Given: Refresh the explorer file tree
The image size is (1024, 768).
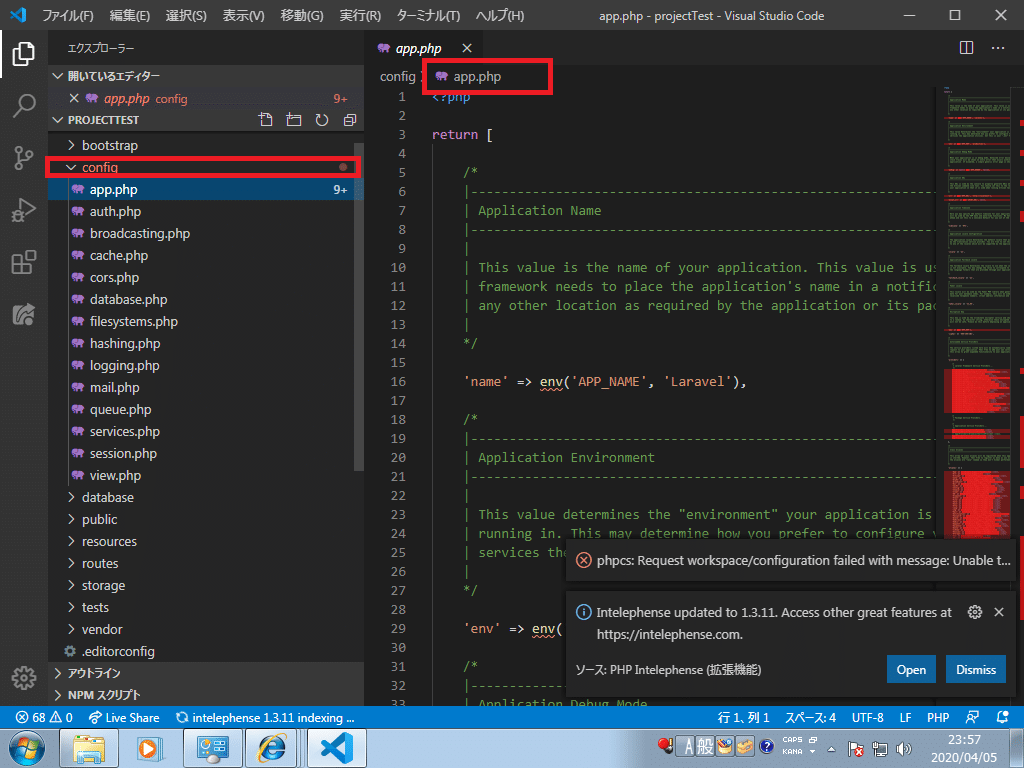Looking at the screenshot, I should (x=322, y=120).
